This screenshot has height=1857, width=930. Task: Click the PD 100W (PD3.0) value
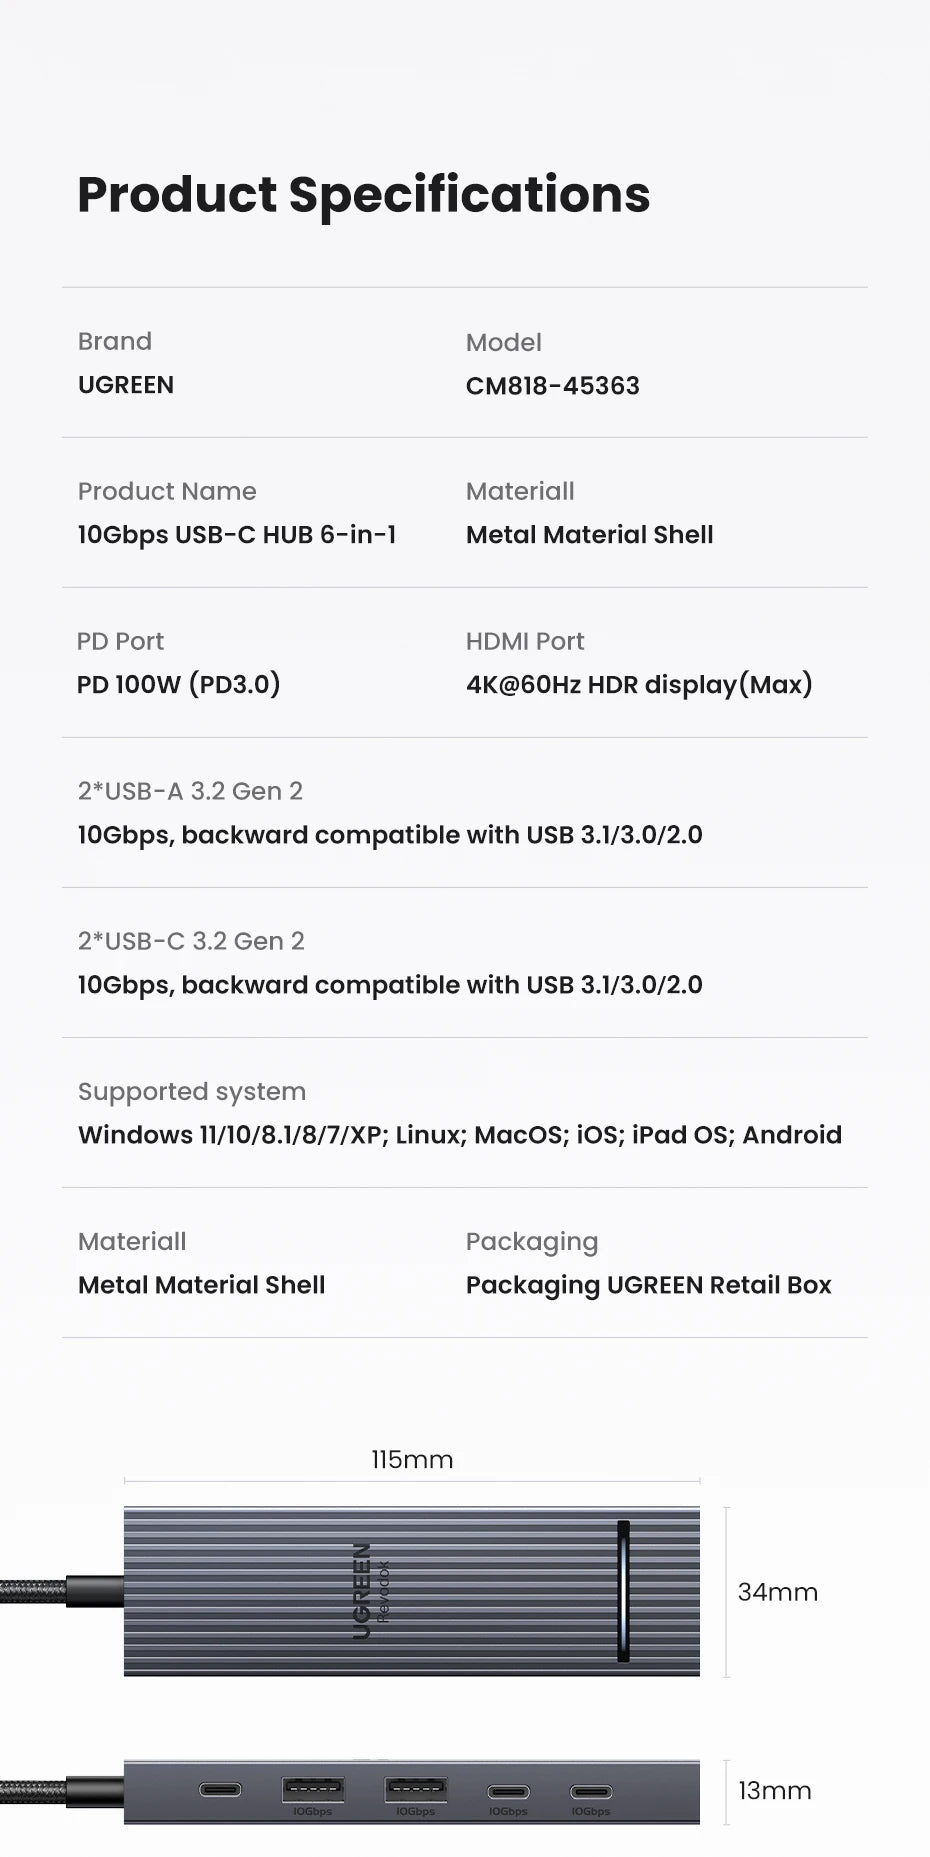click(x=179, y=685)
